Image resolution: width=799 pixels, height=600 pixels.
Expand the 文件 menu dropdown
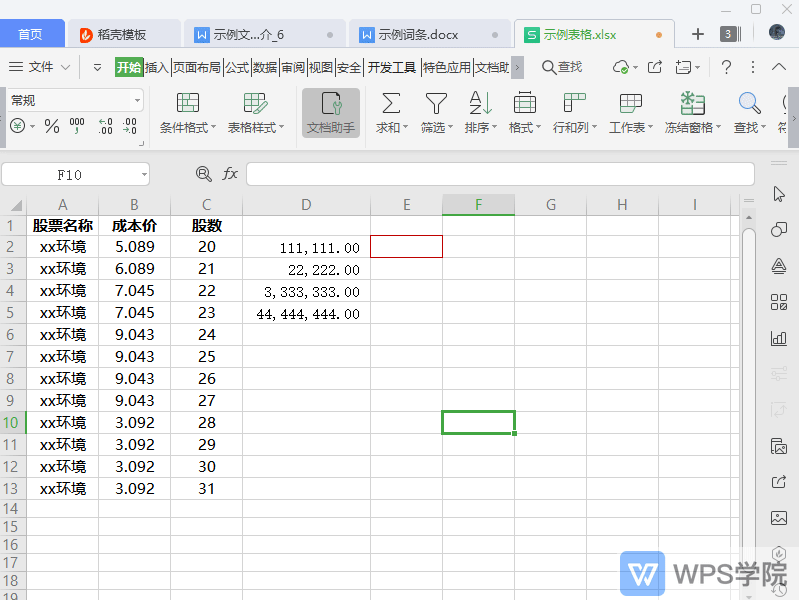pos(66,67)
